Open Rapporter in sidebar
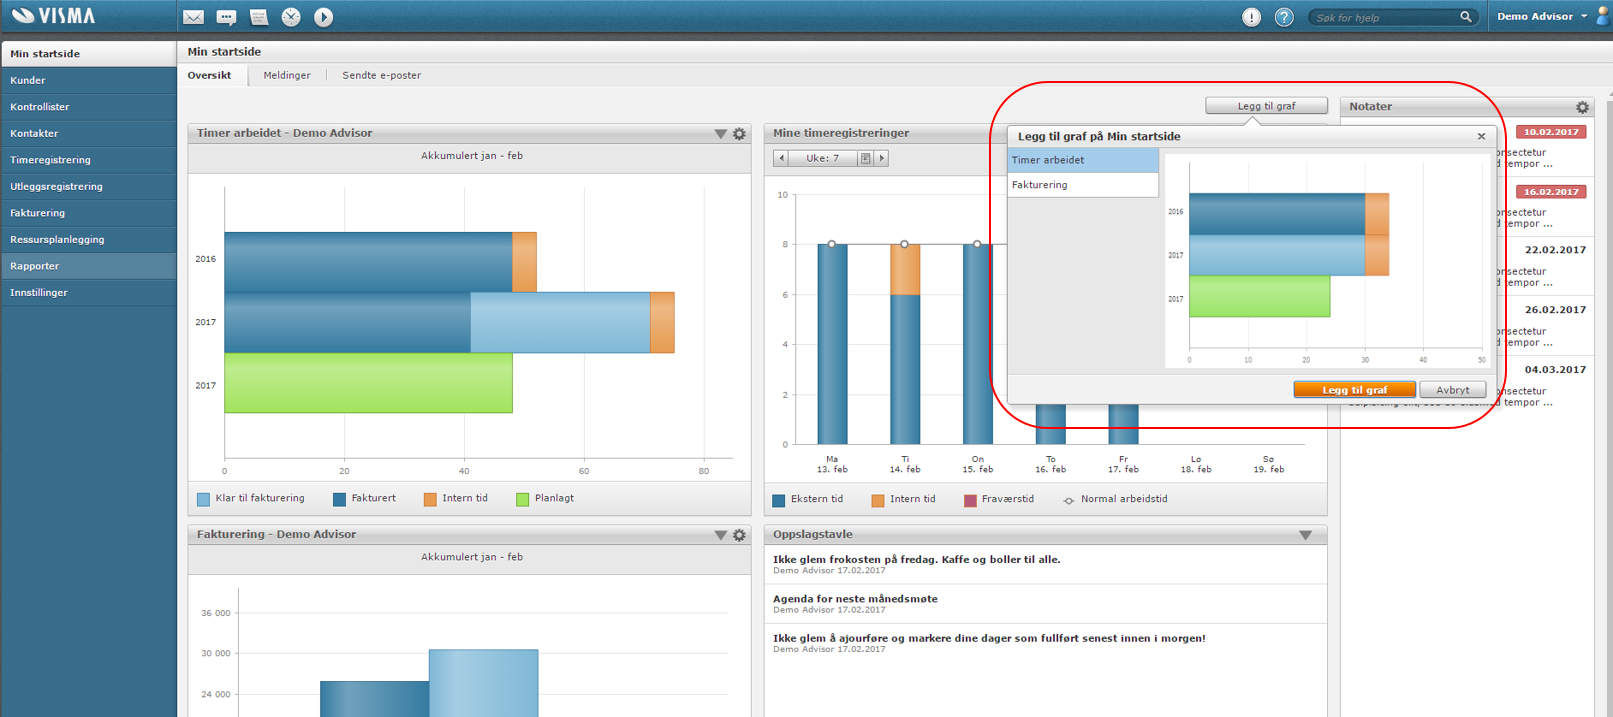 [88, 266]
